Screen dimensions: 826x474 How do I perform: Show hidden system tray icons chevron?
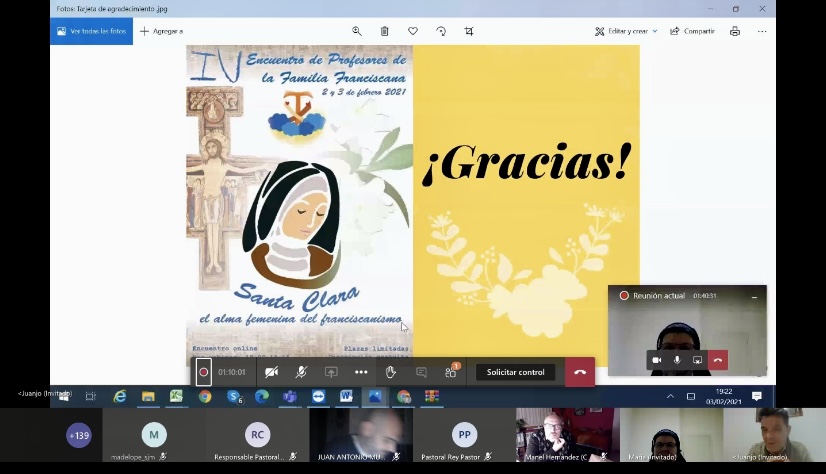670,396
